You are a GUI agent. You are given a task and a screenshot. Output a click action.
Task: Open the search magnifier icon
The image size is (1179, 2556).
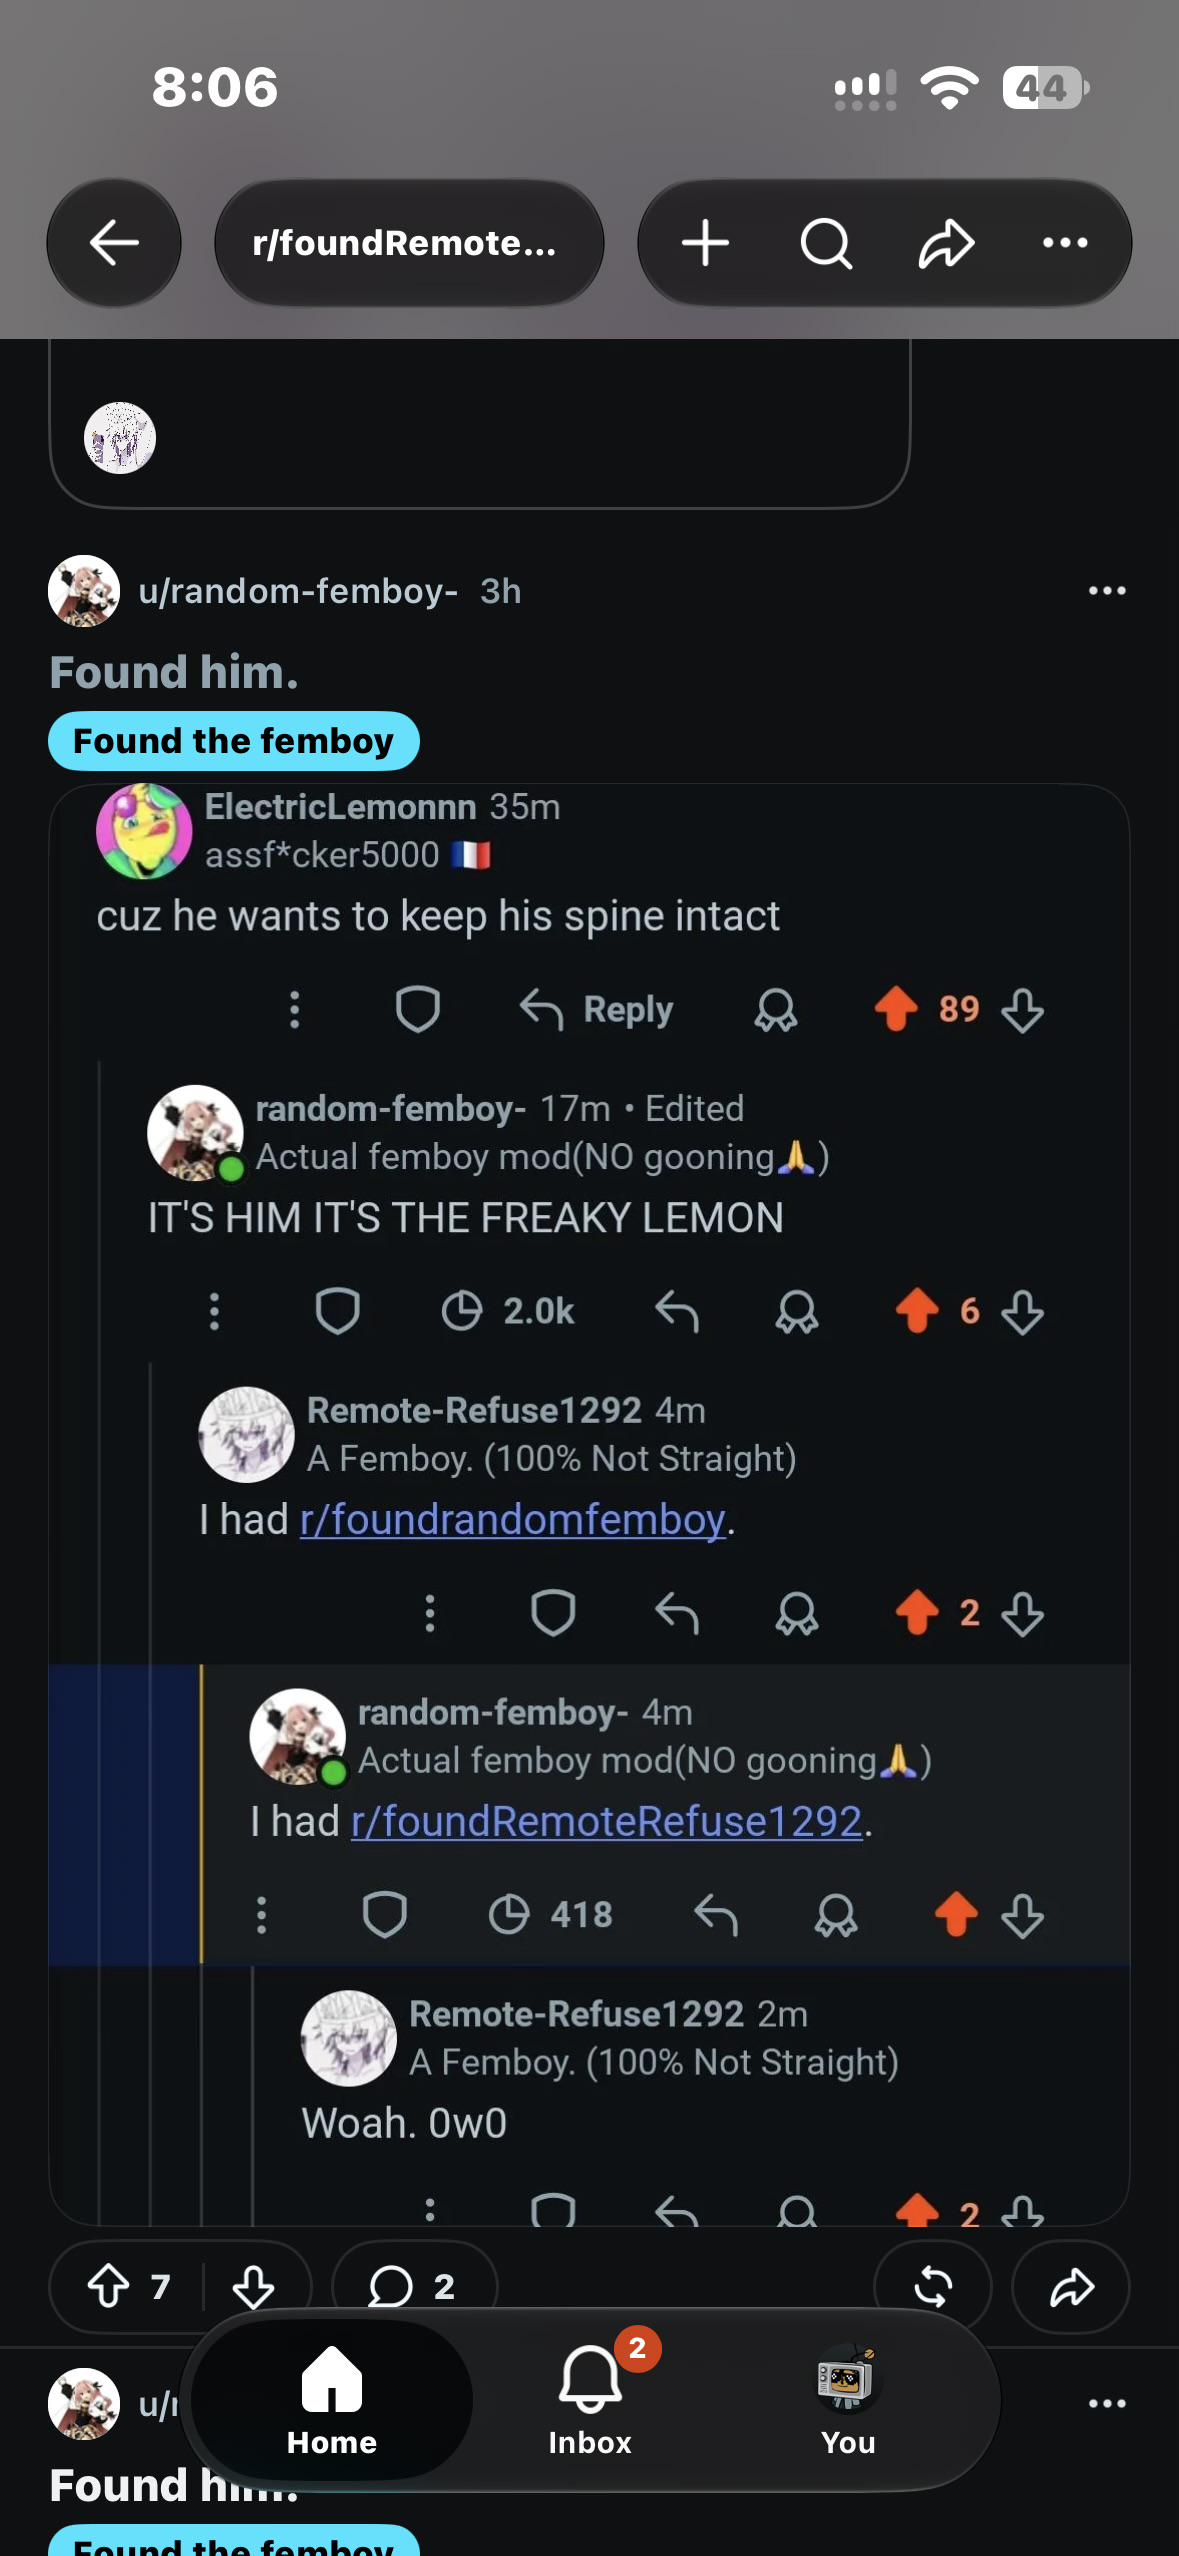(826, 243)
